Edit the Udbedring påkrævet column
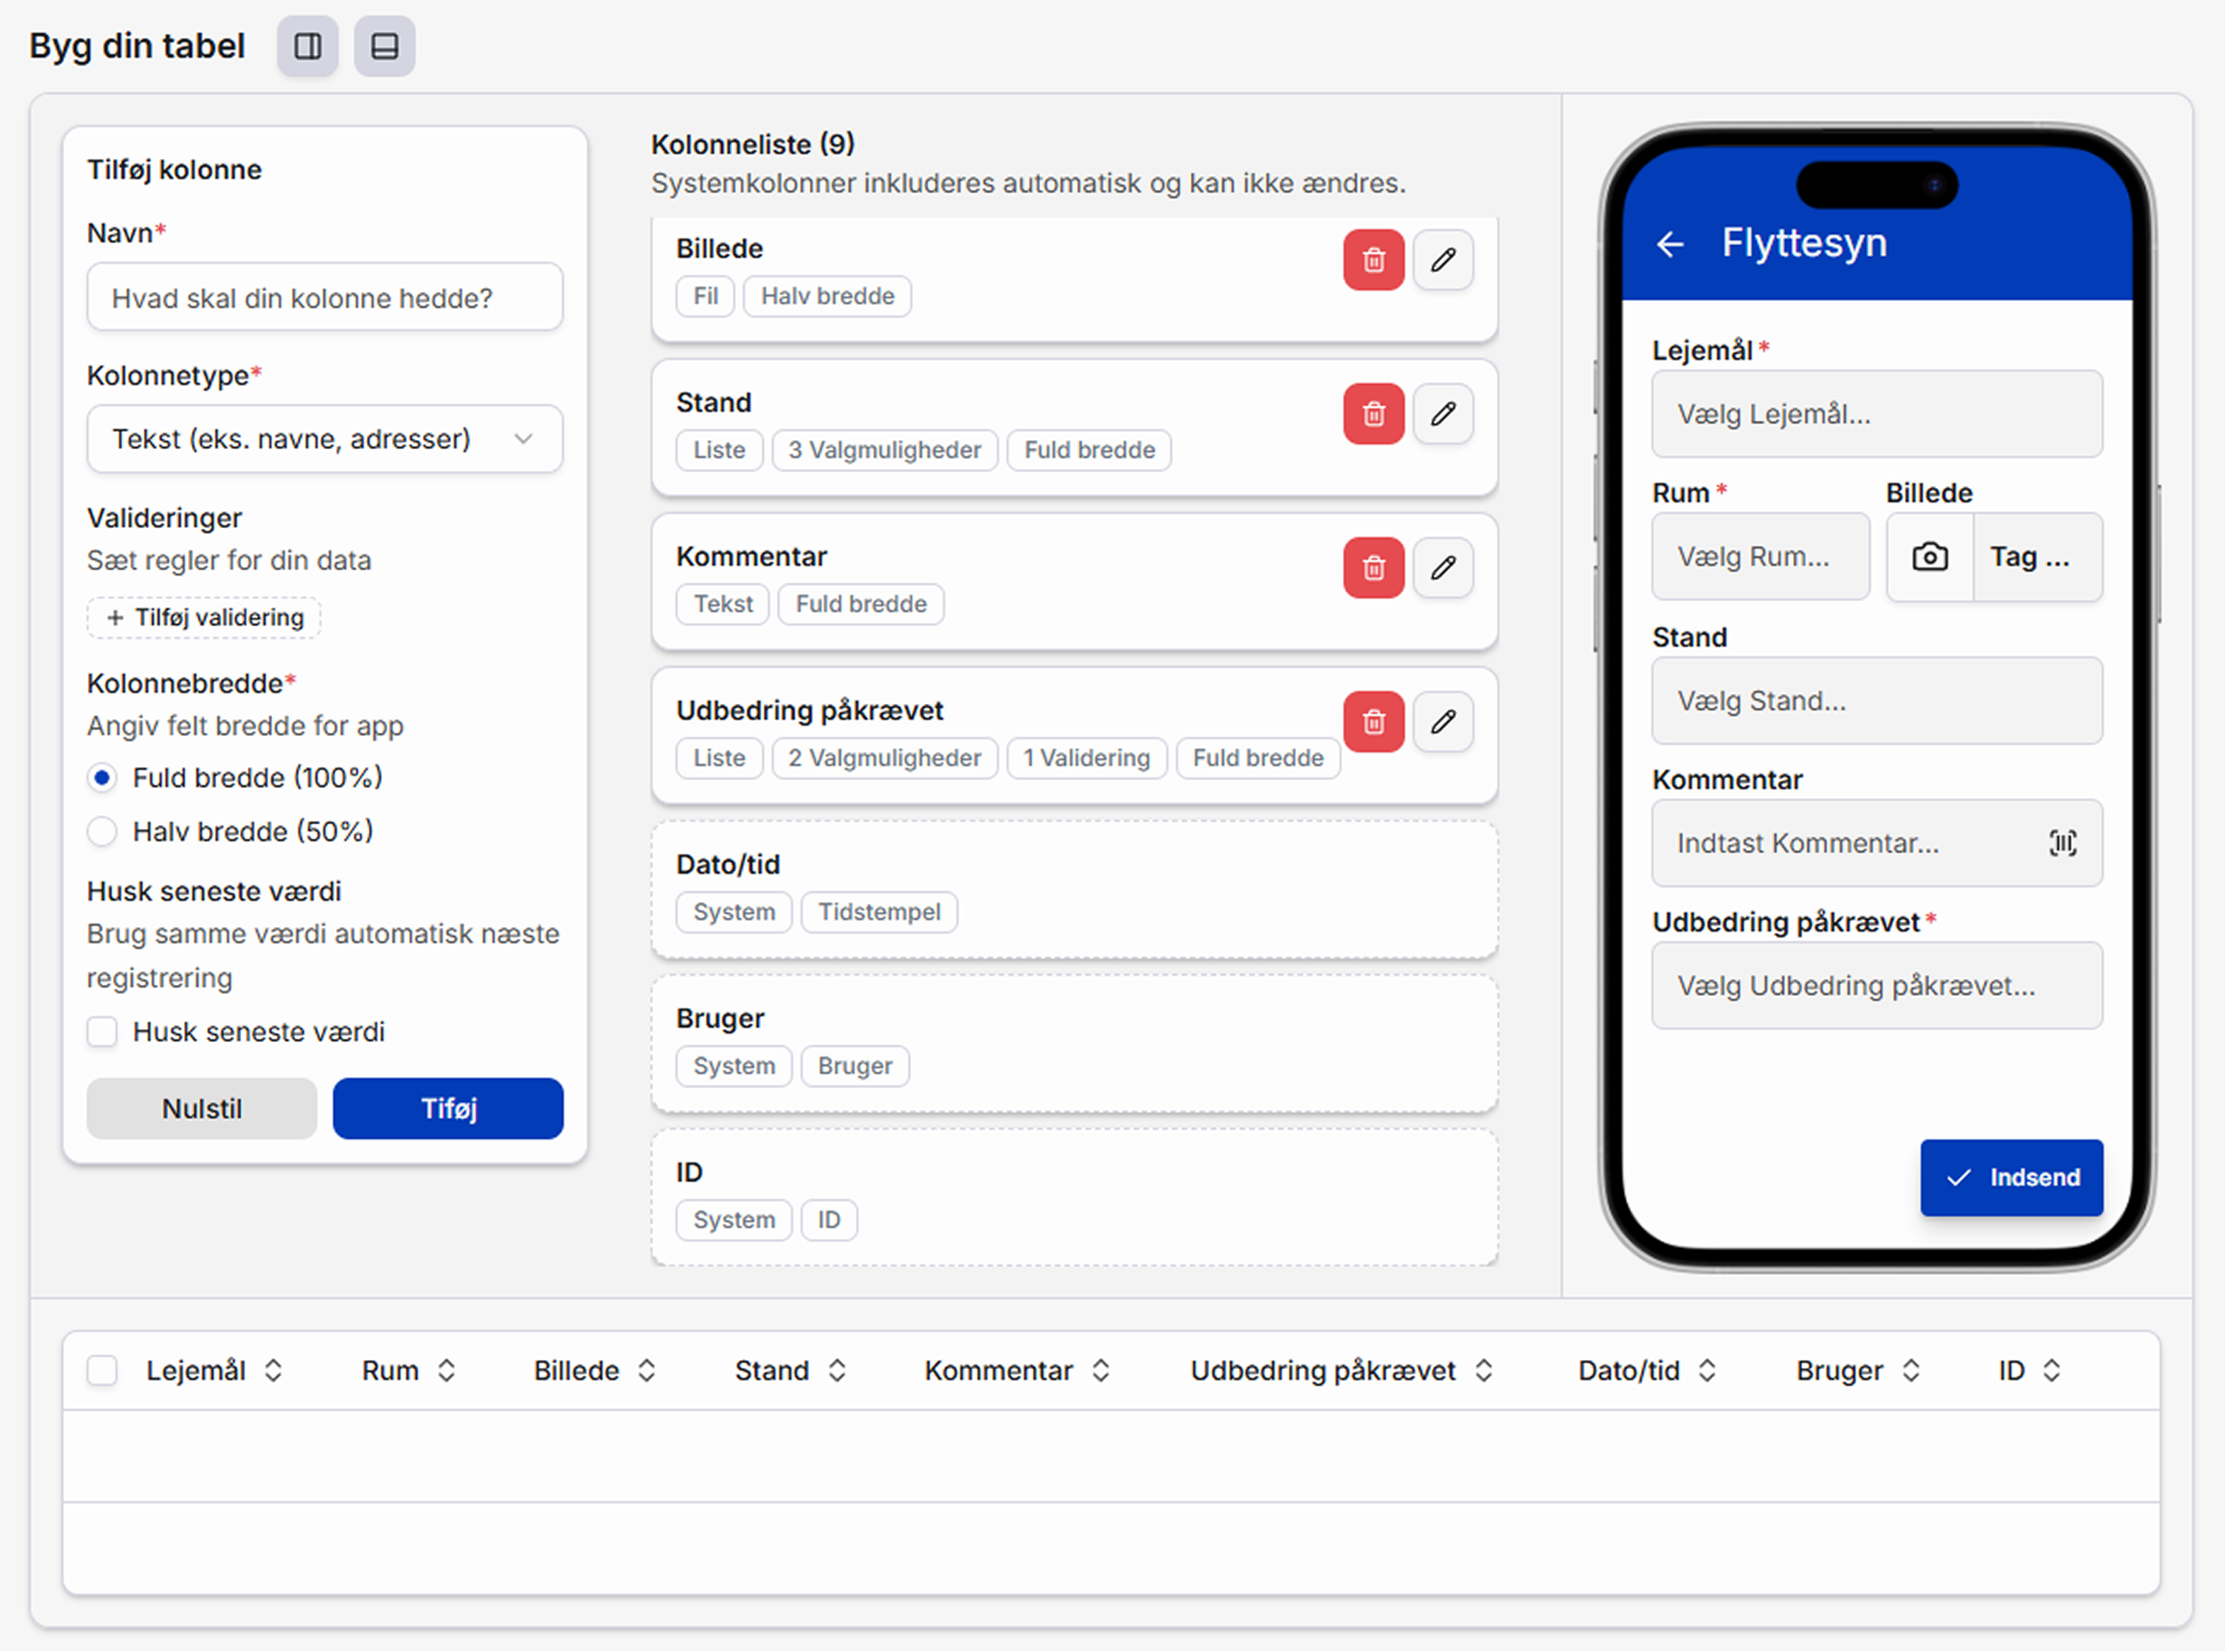This screenshot has height=1652, width=2225. (1443, 722)
